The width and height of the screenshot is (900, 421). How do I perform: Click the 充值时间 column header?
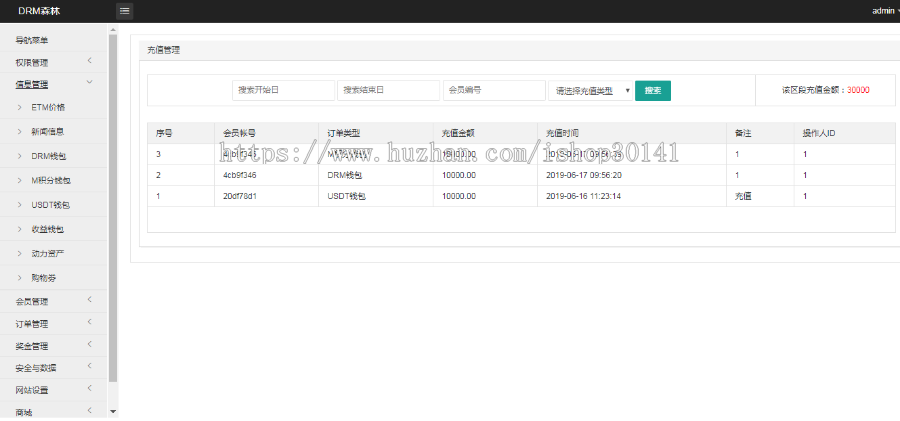point(562,133)
